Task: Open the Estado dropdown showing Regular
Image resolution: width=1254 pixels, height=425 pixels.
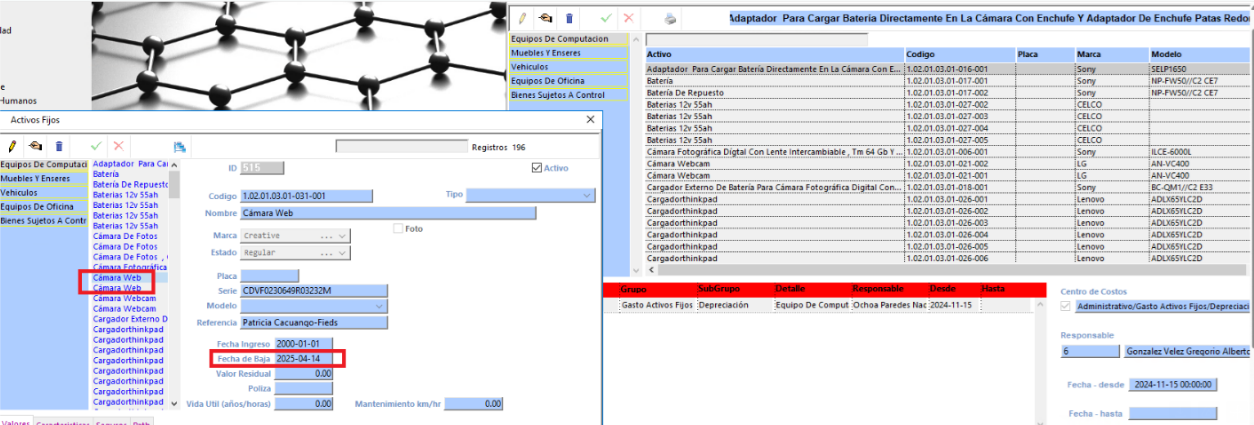Action: click(343, 253)
